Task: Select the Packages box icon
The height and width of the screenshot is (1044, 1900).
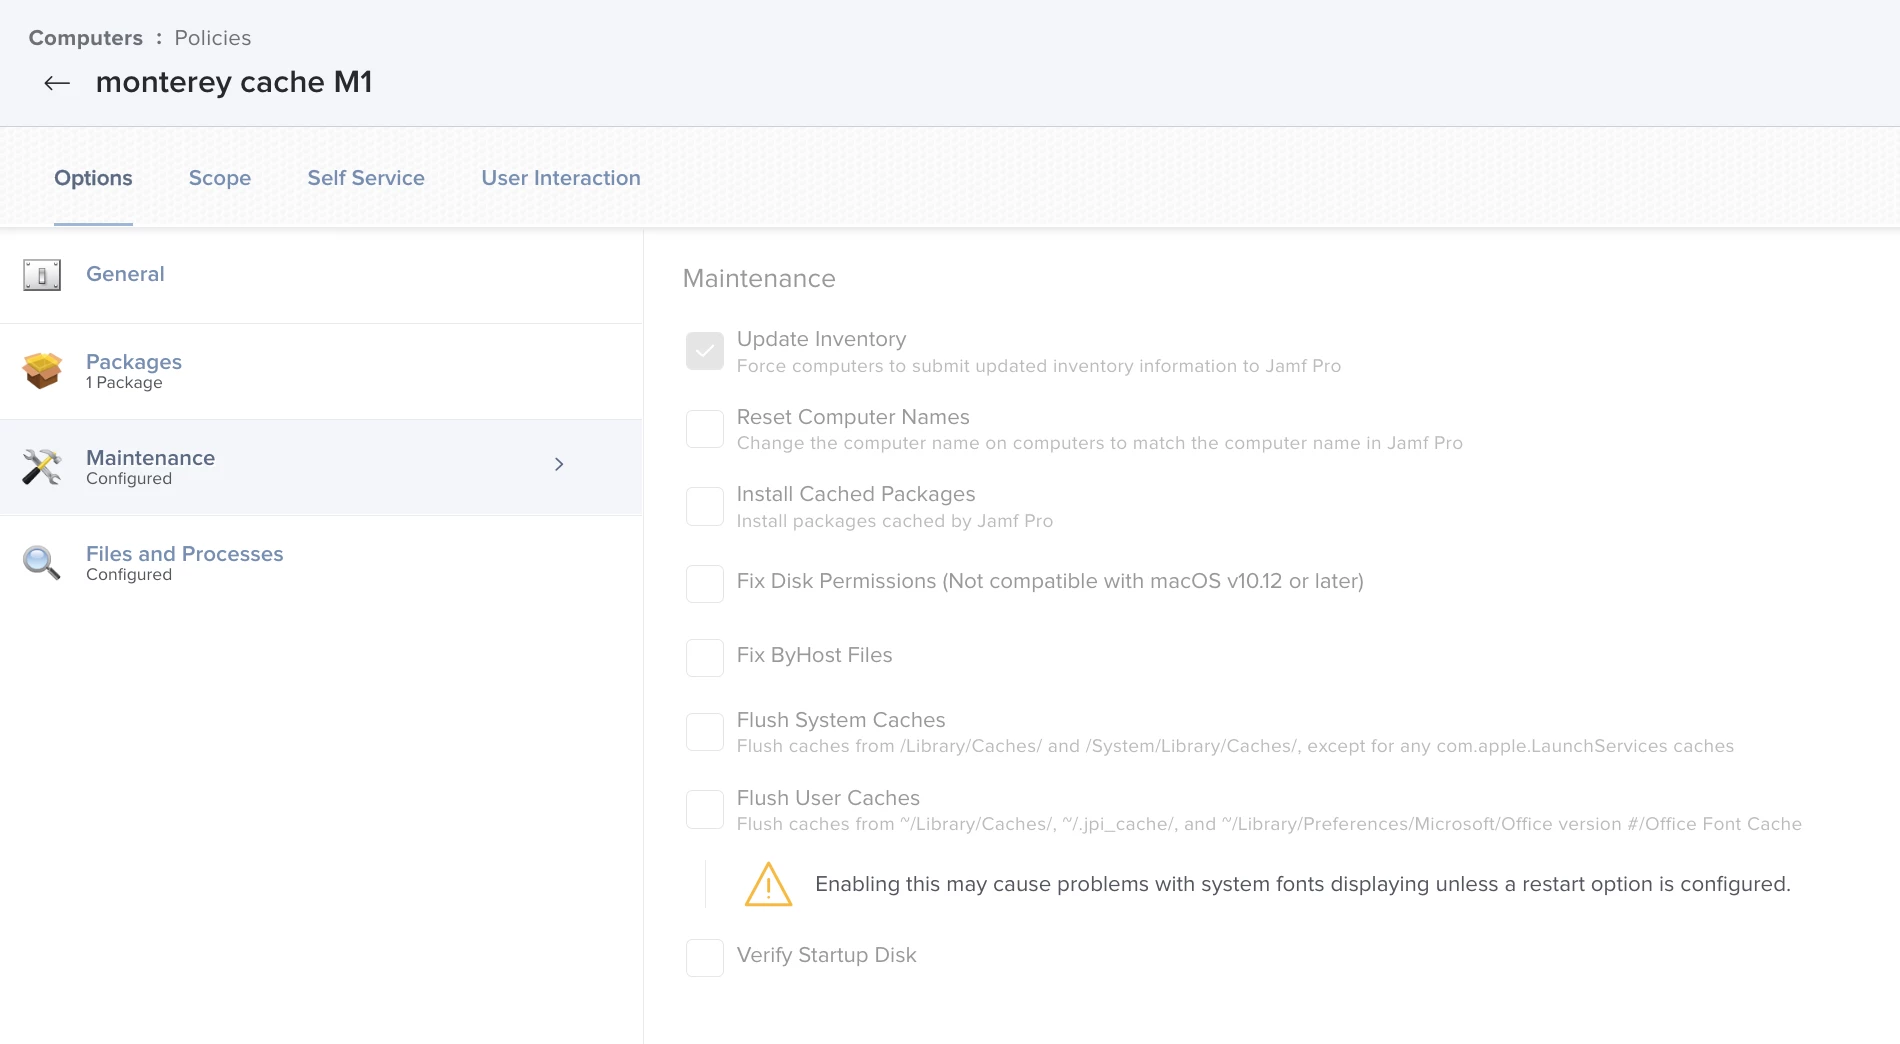Action: pyautogui.click(x=42, y=371)
